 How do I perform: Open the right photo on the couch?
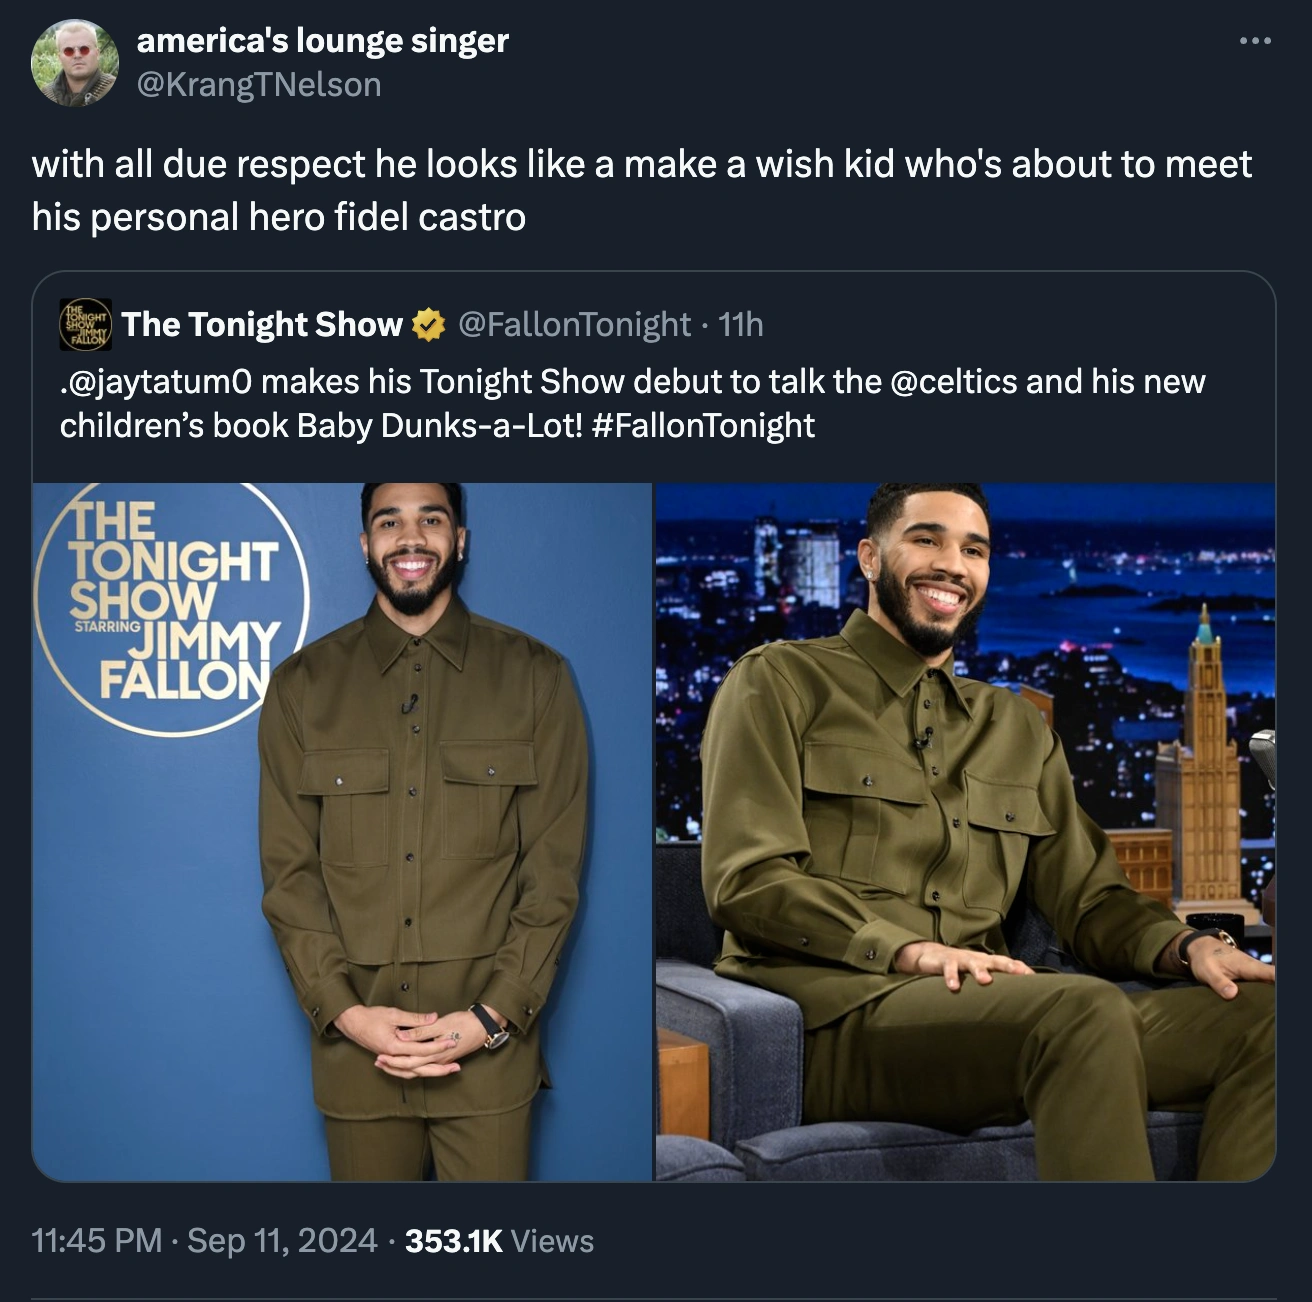(x=966, y=832)
